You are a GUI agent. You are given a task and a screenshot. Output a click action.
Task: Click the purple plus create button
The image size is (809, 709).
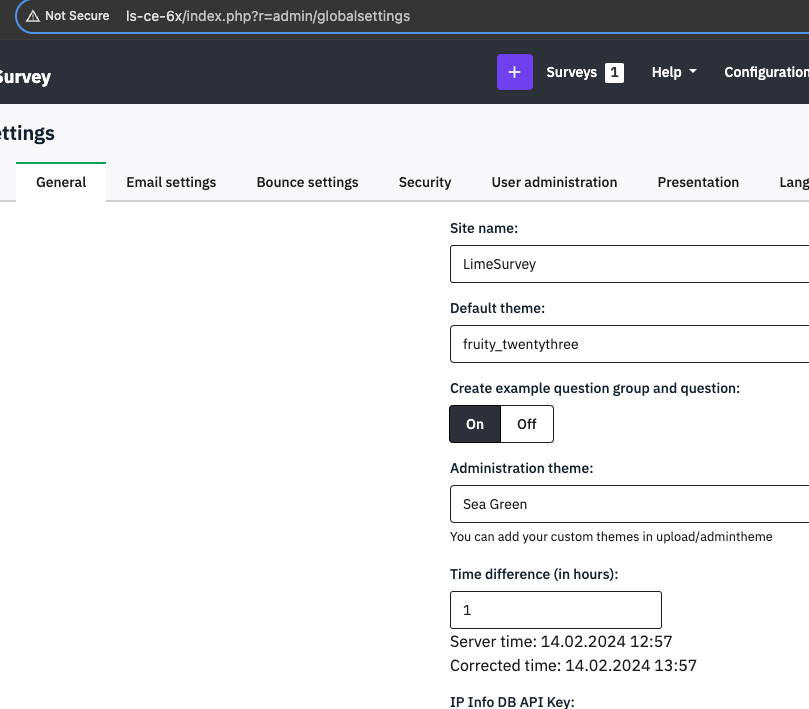514,72
